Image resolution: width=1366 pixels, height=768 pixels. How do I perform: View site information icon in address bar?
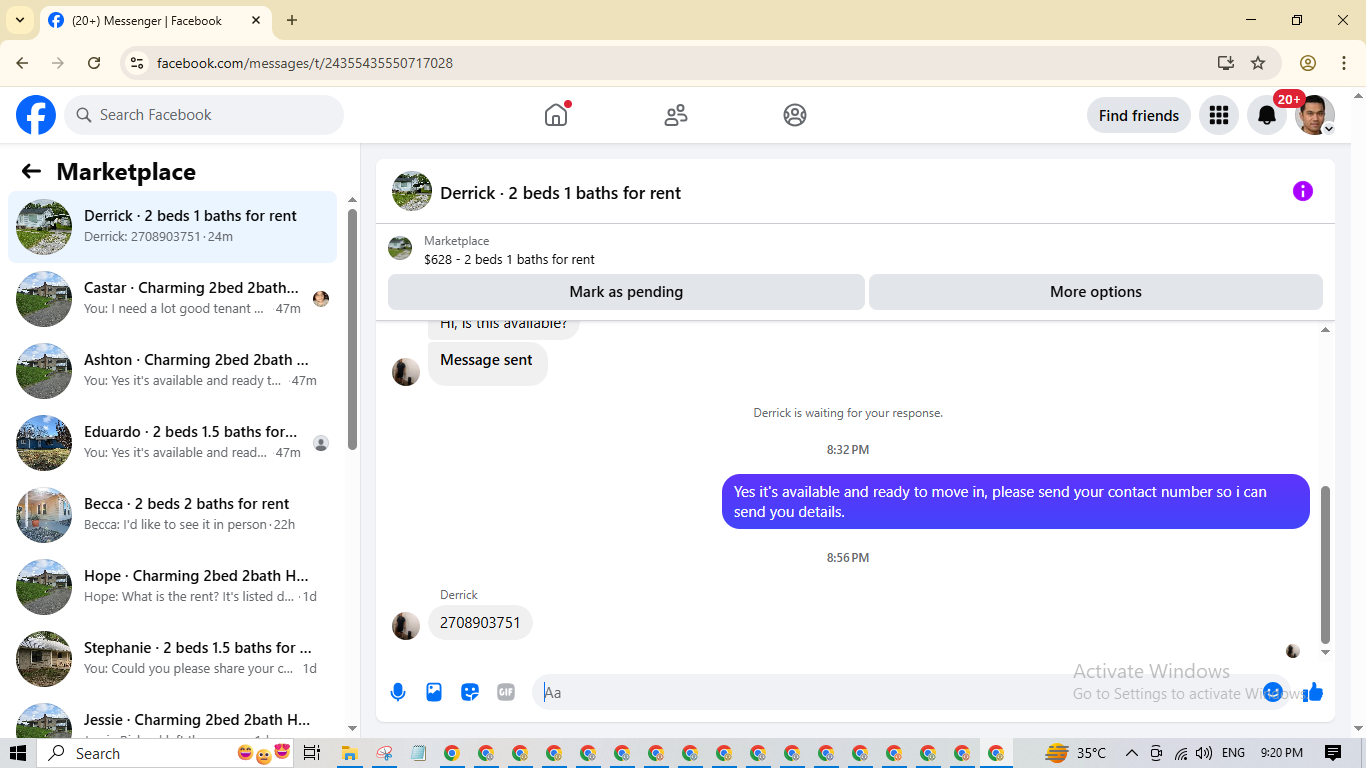tap(138, 63)
